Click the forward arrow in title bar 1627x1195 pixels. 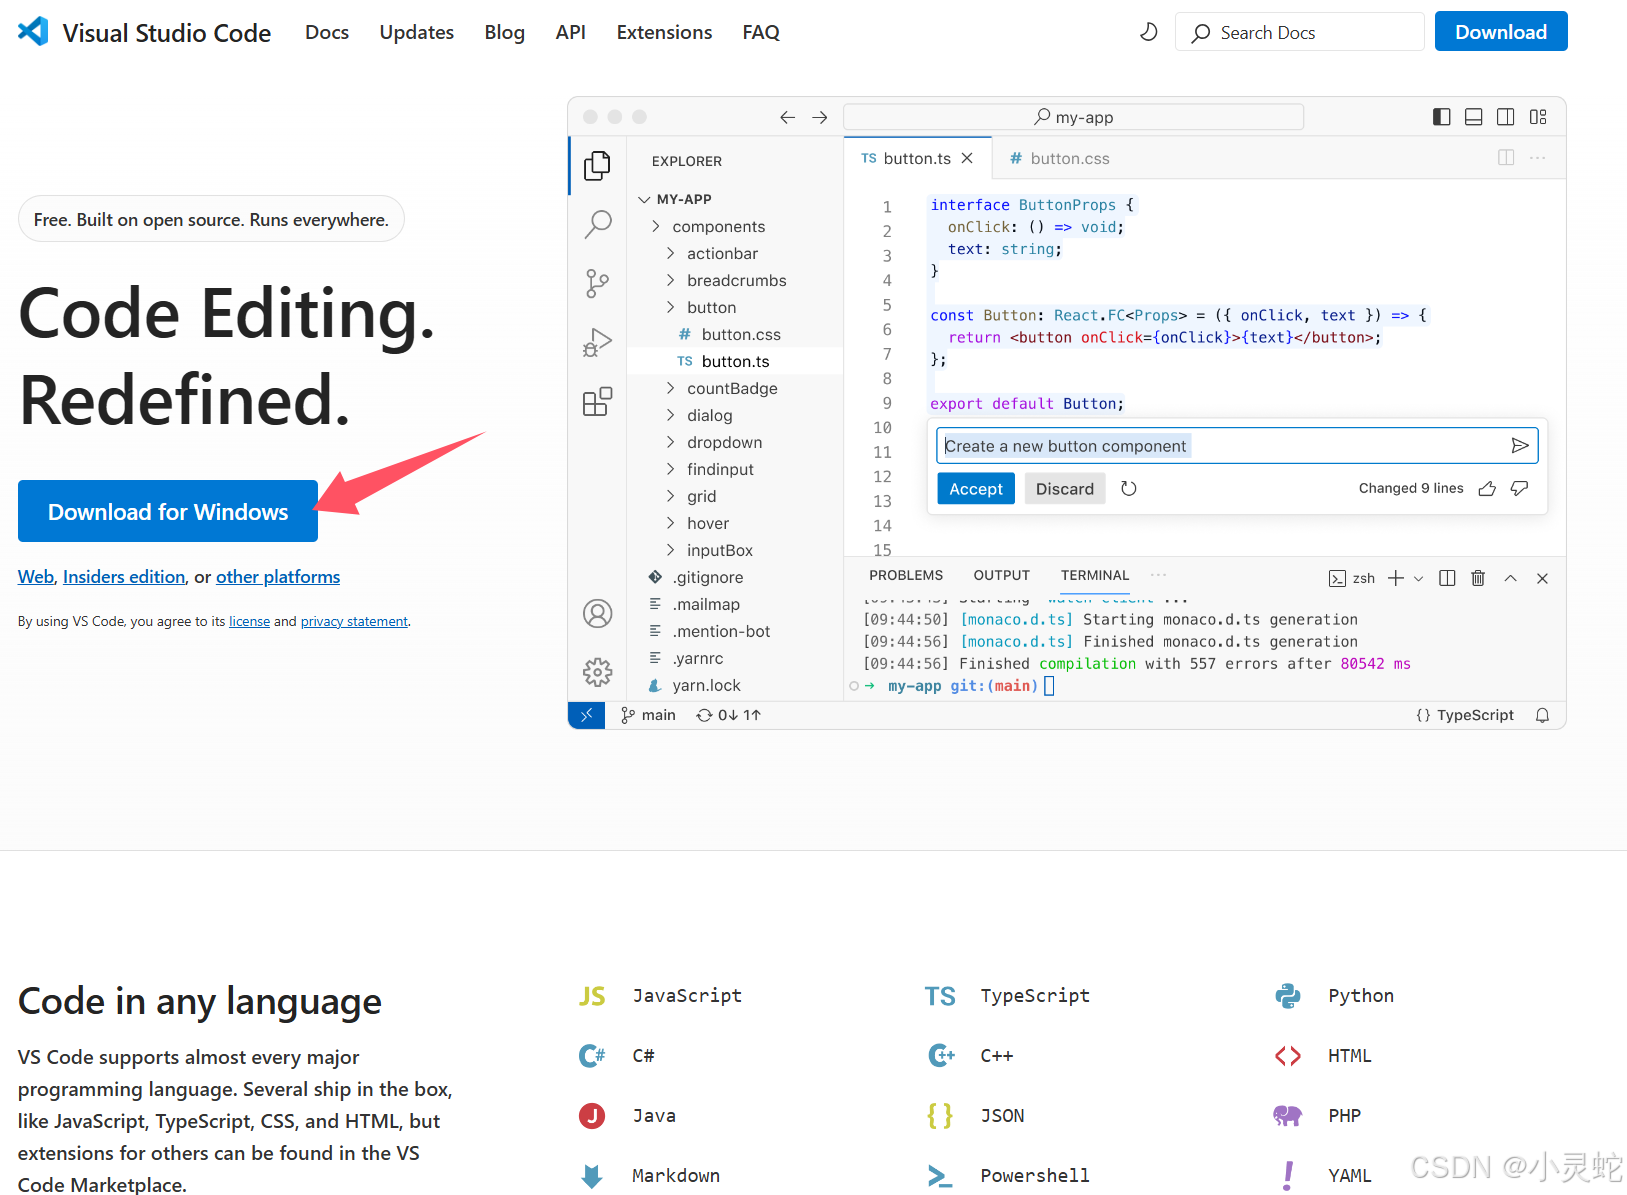[x=820, y=117]
